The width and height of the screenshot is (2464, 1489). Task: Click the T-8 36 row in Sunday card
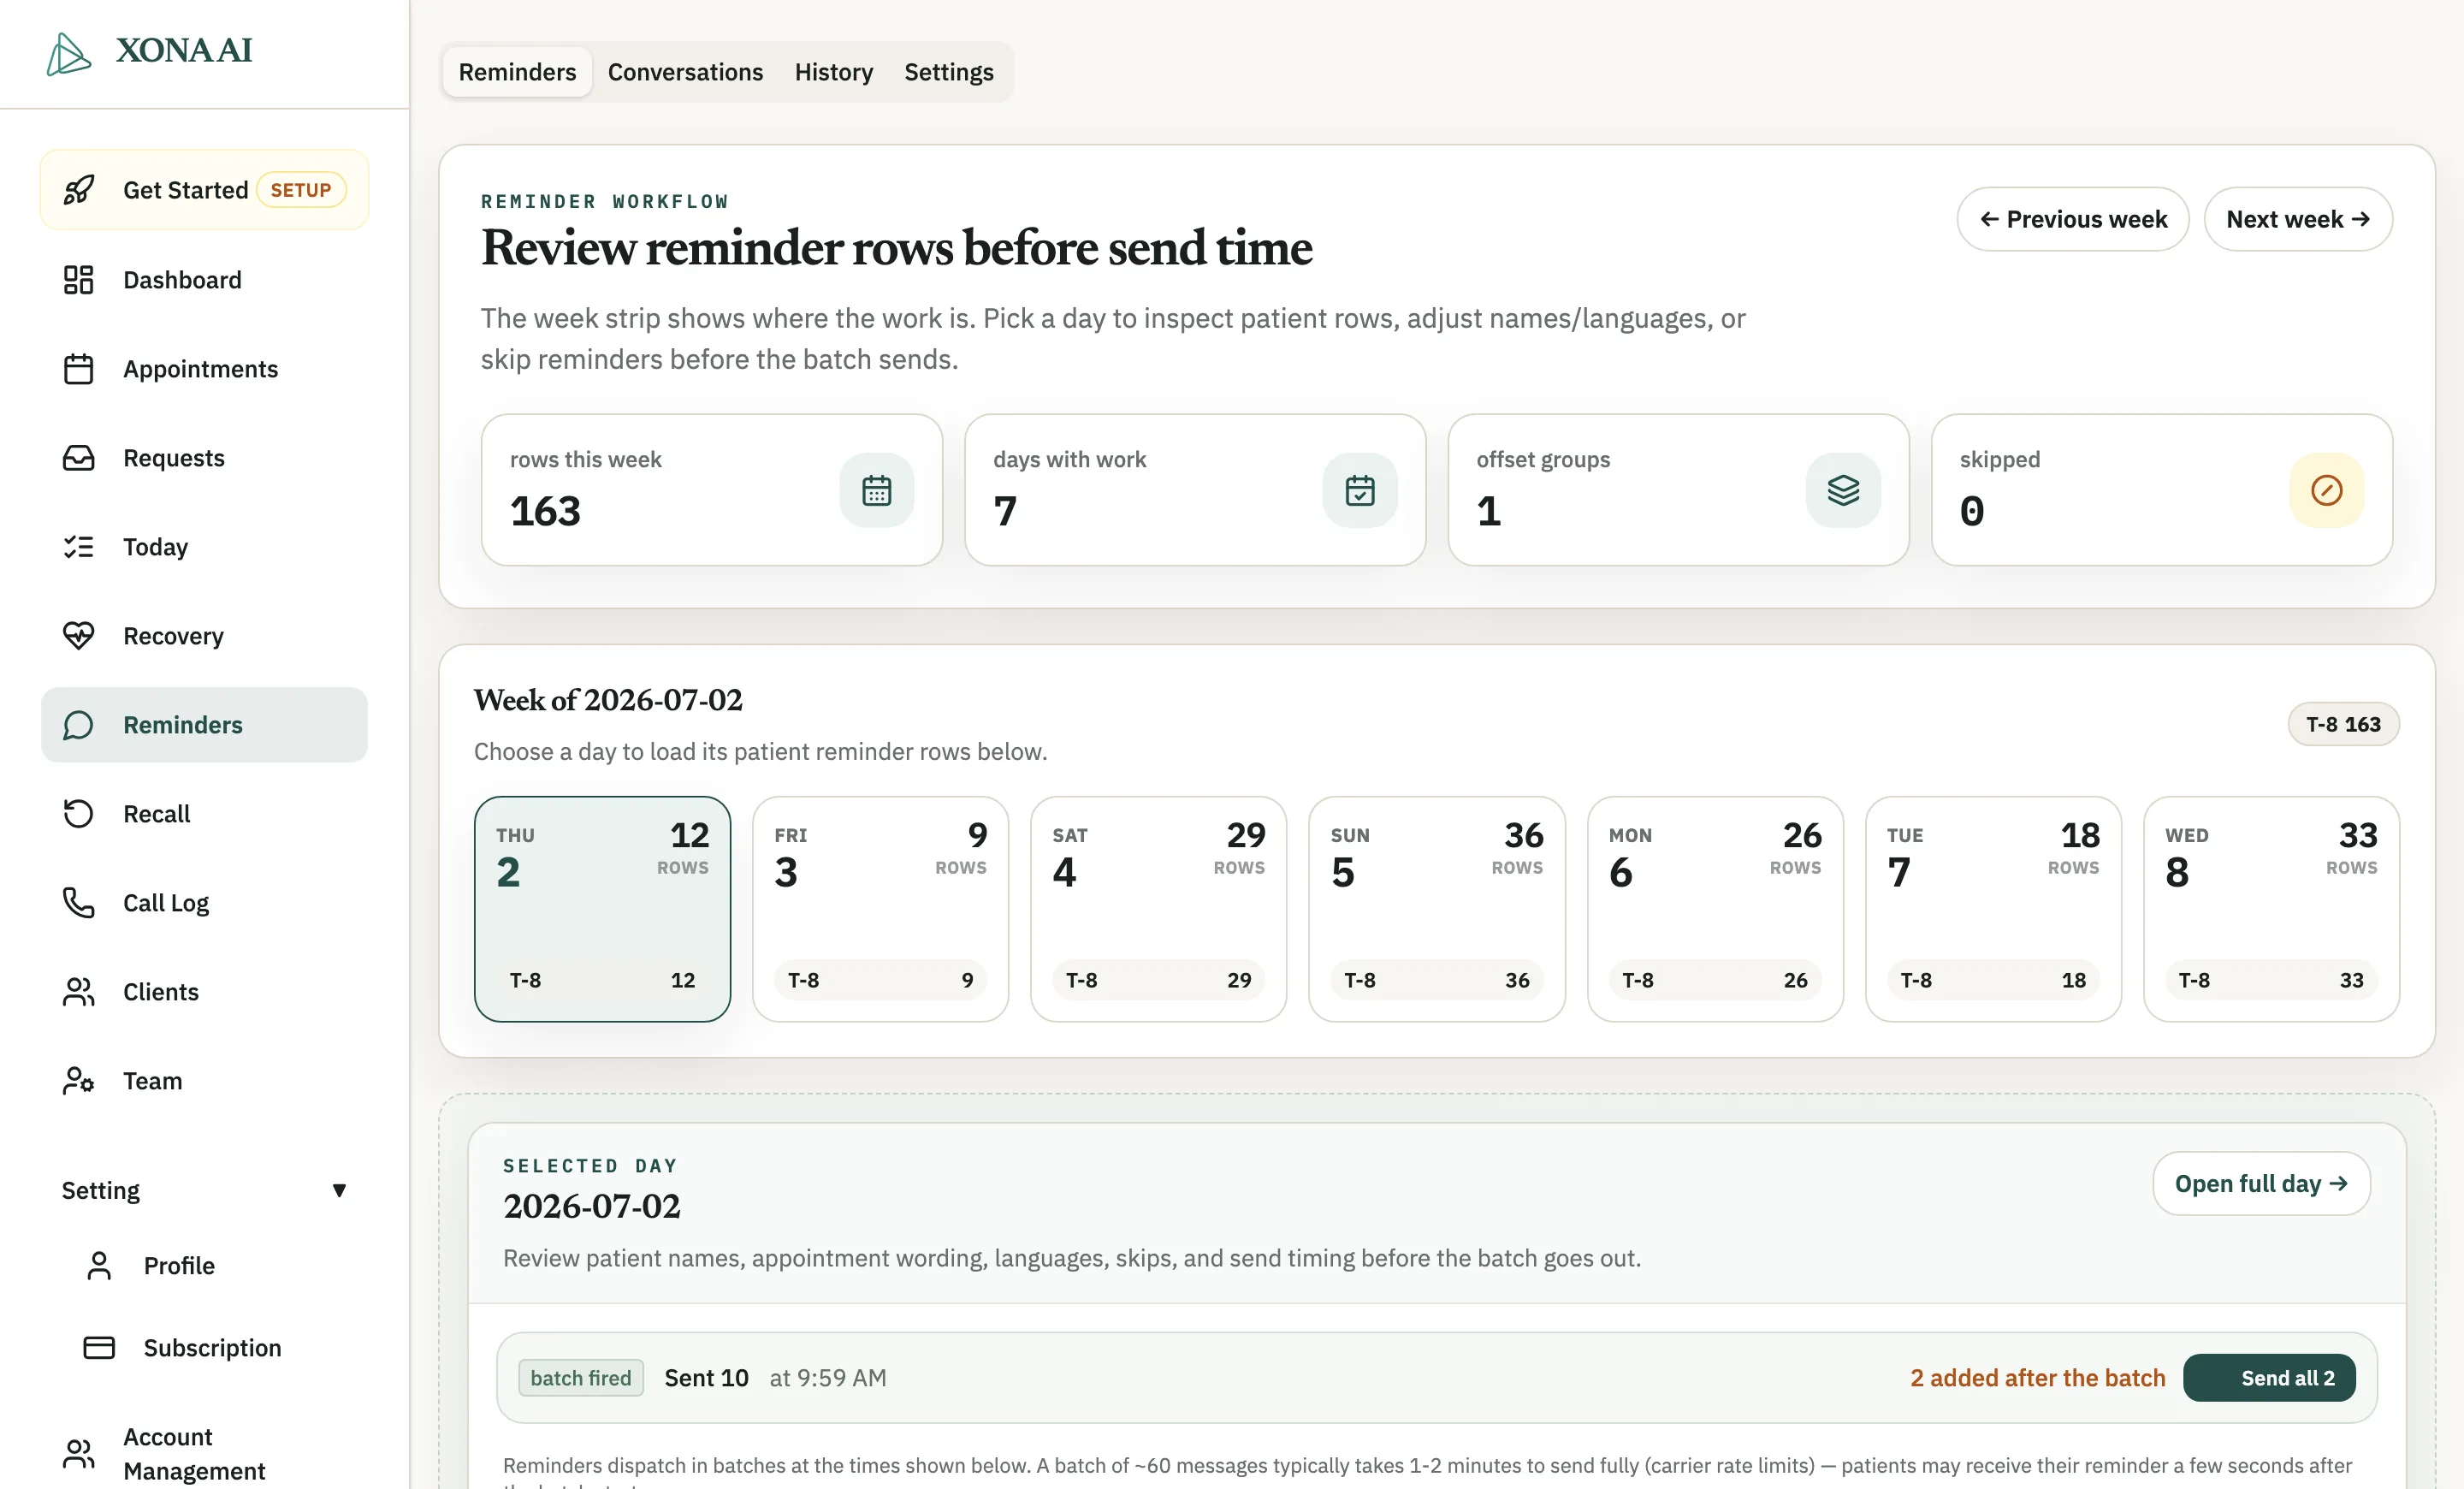coord(1436,980)
